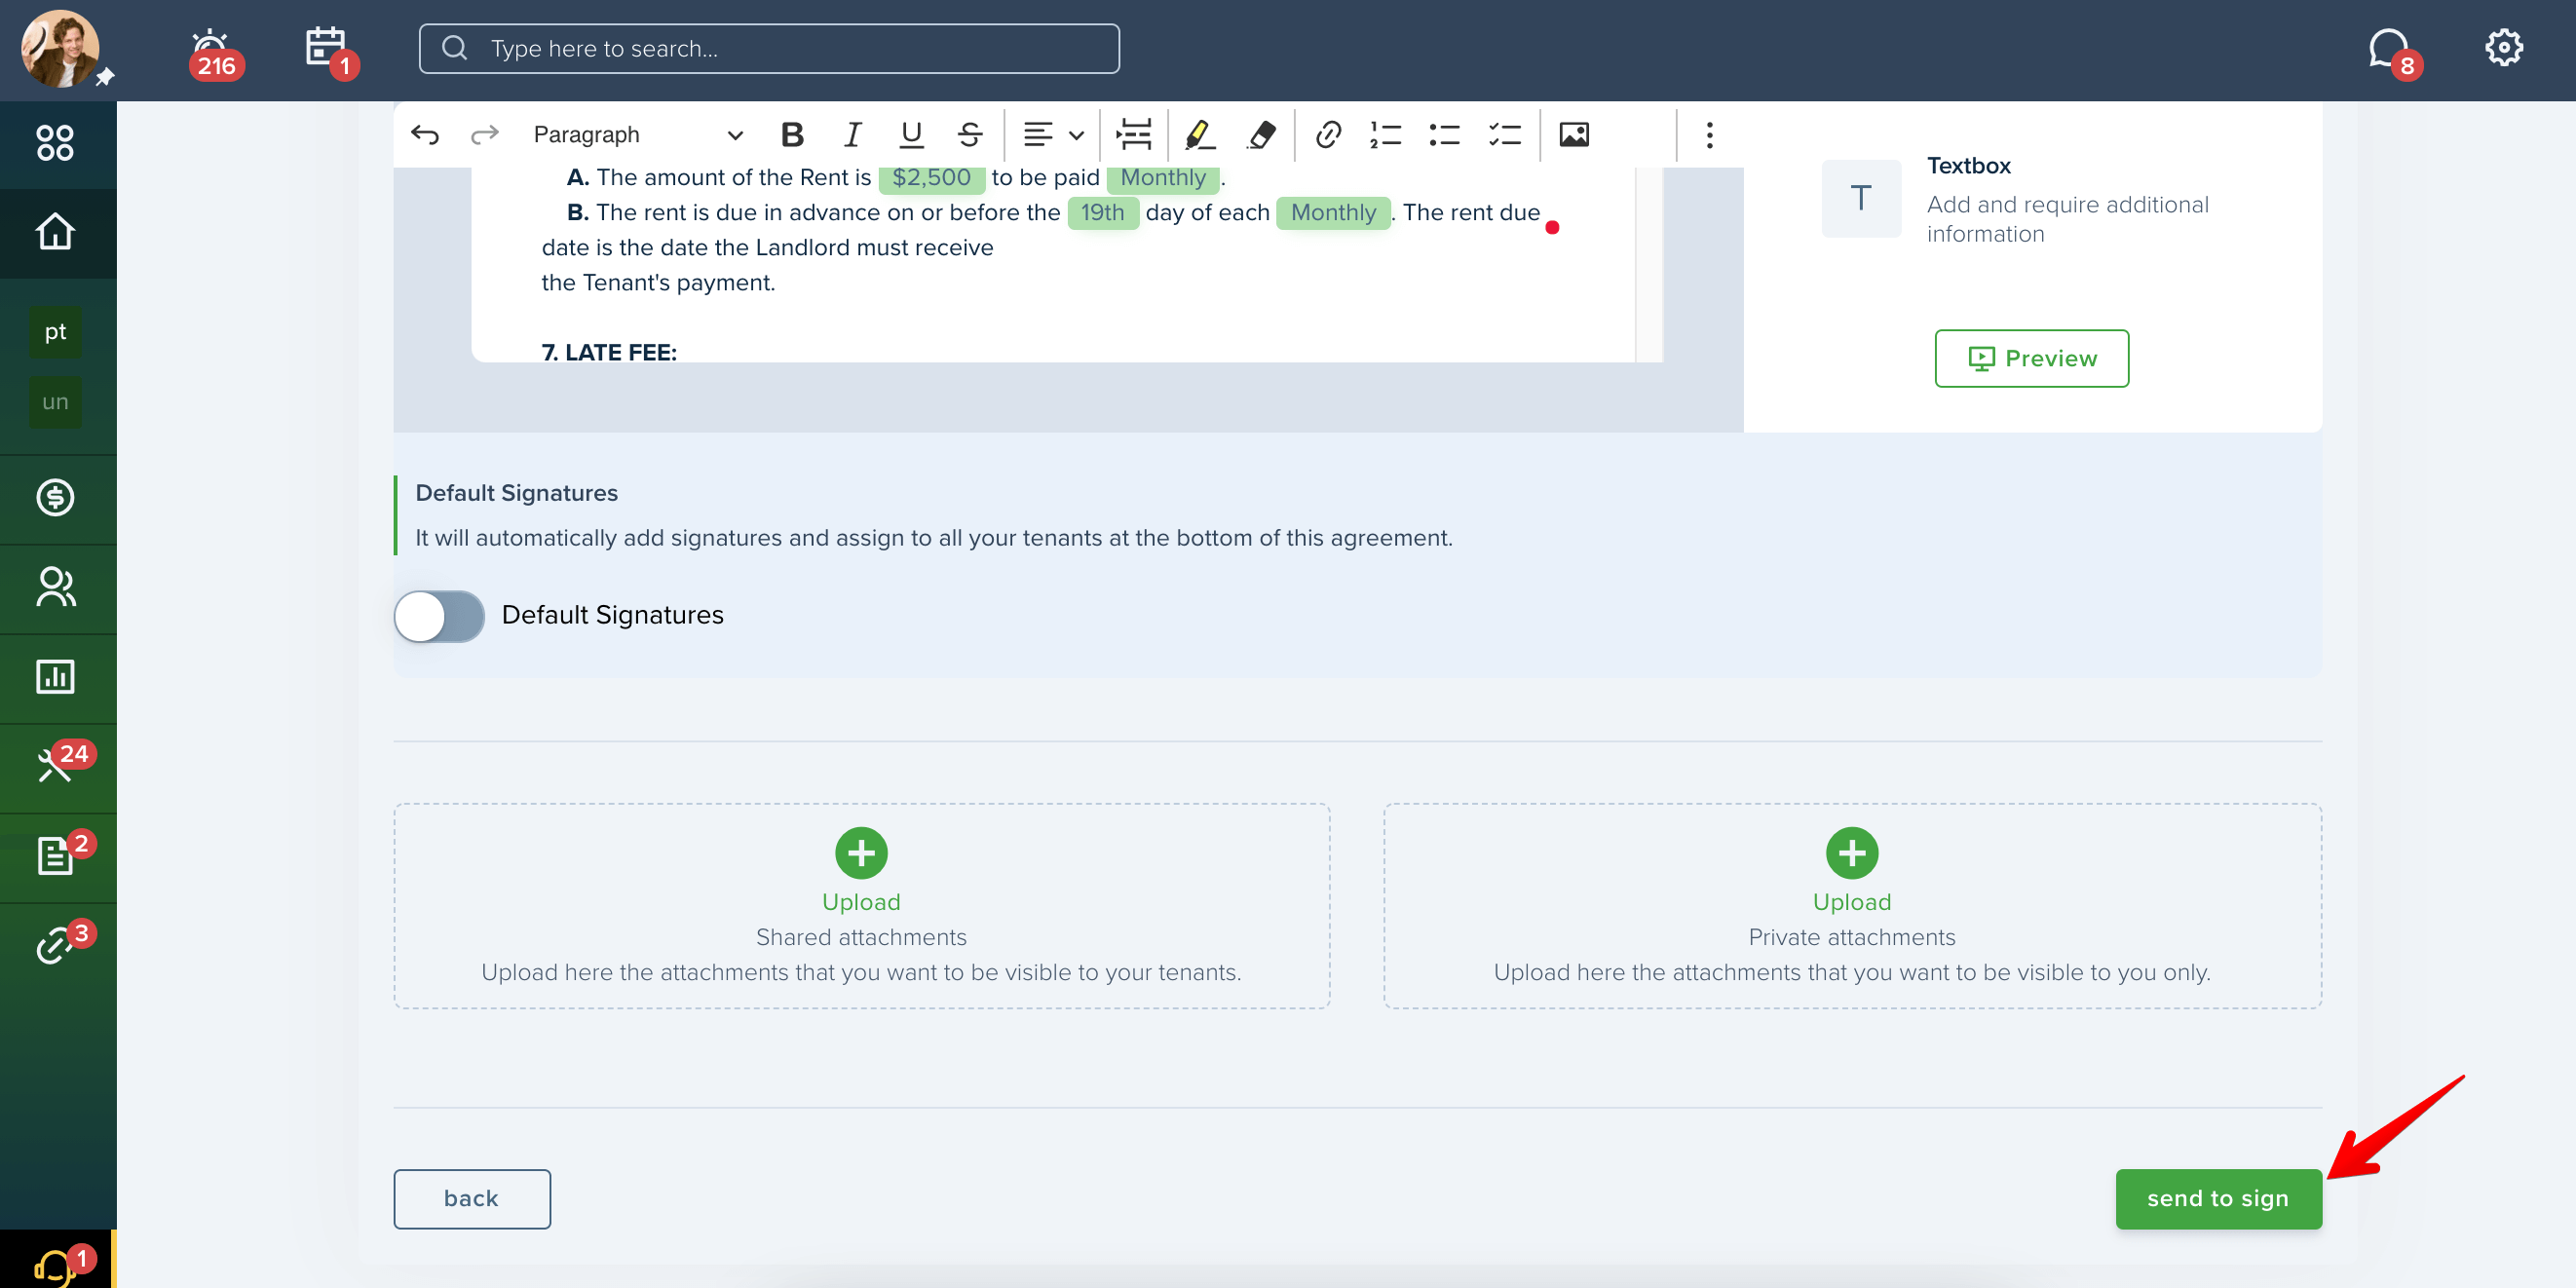Toggle to-do checklist

point(1505,135)
